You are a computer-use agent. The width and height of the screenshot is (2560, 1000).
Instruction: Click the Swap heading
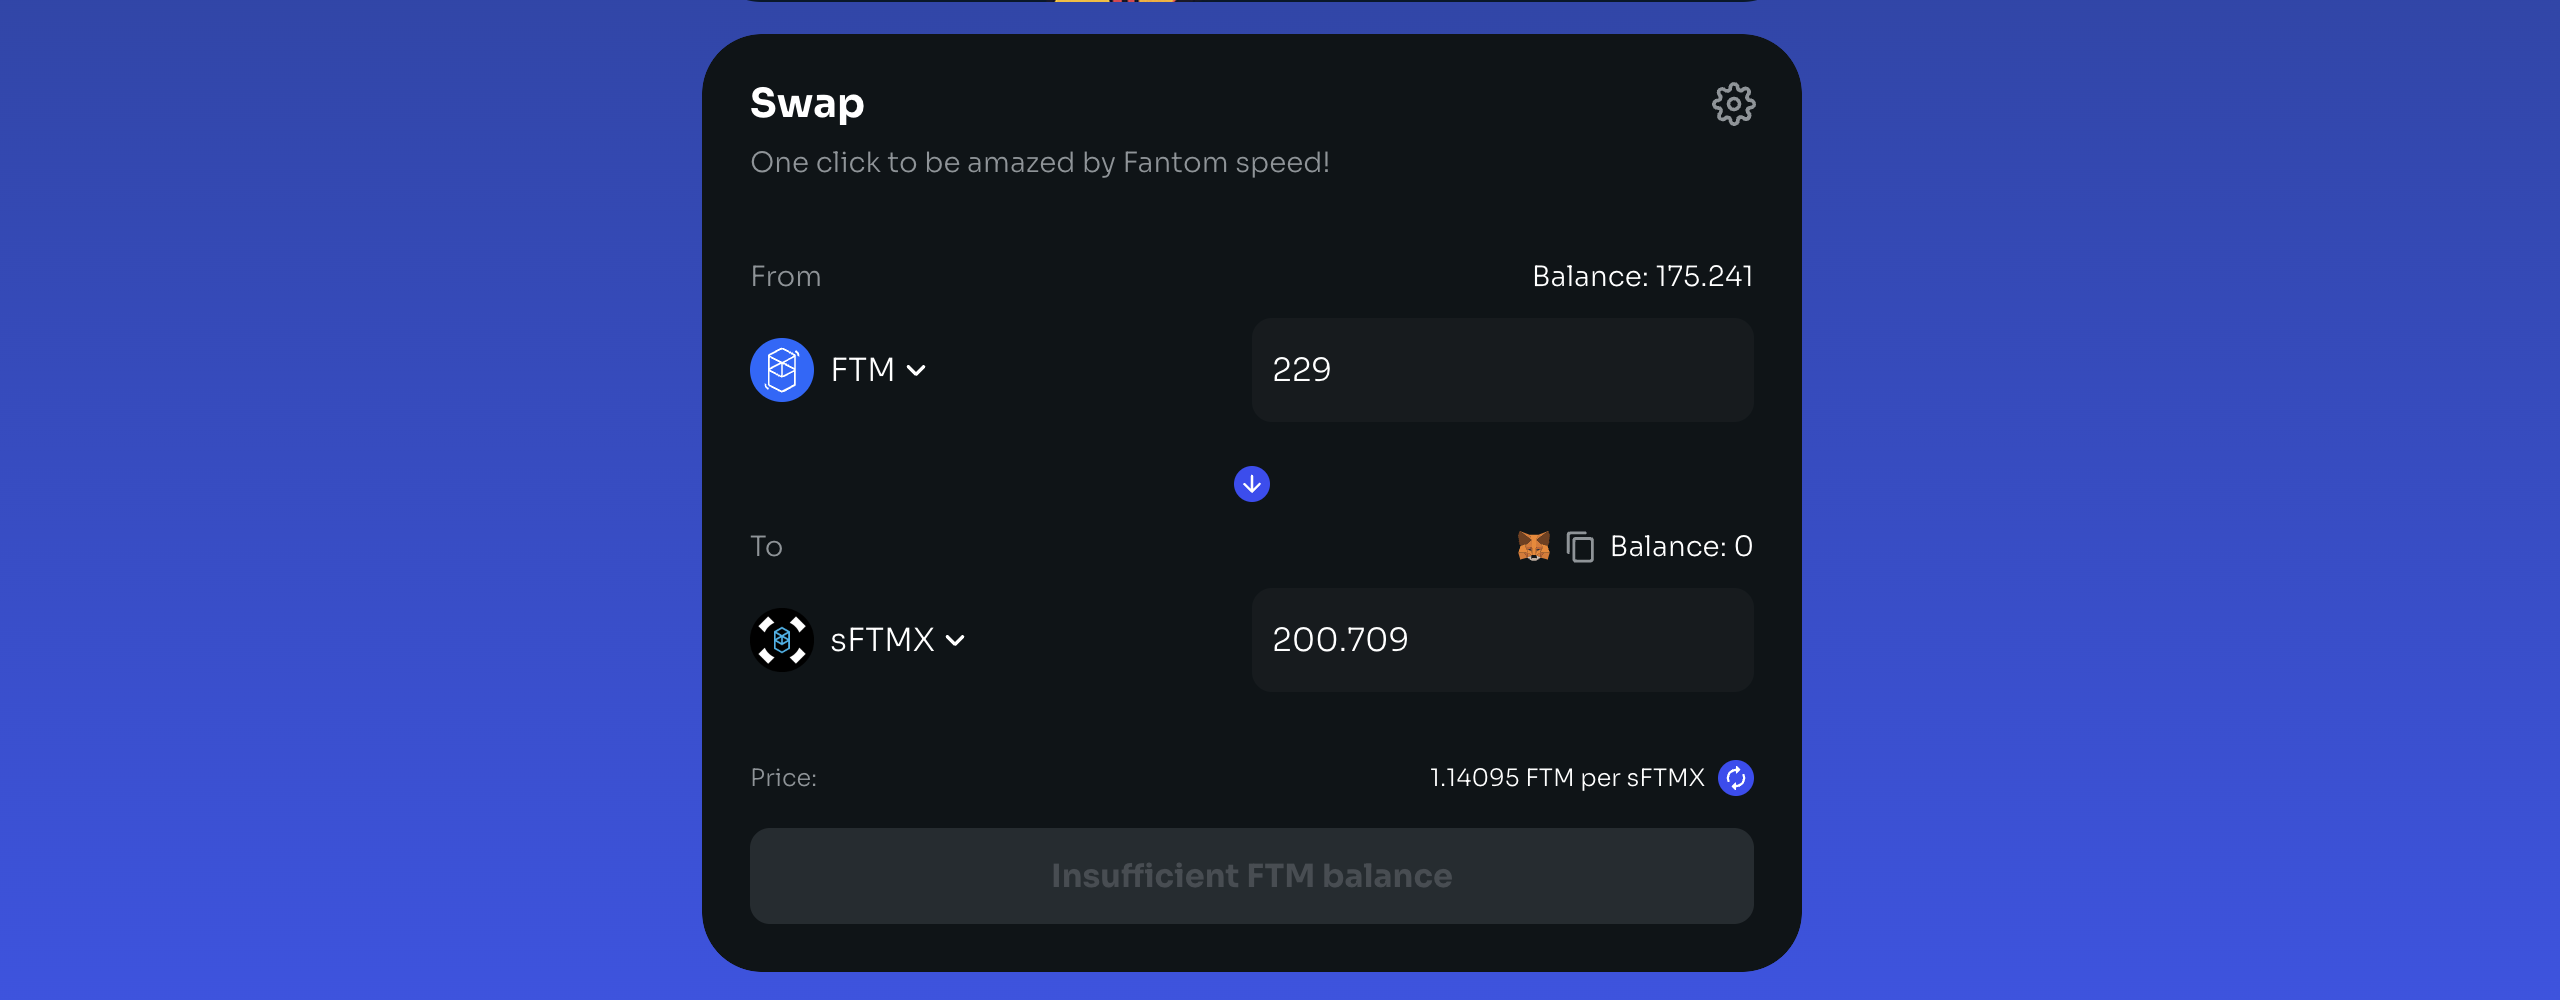pyautogui.click(x=807, y=103)
